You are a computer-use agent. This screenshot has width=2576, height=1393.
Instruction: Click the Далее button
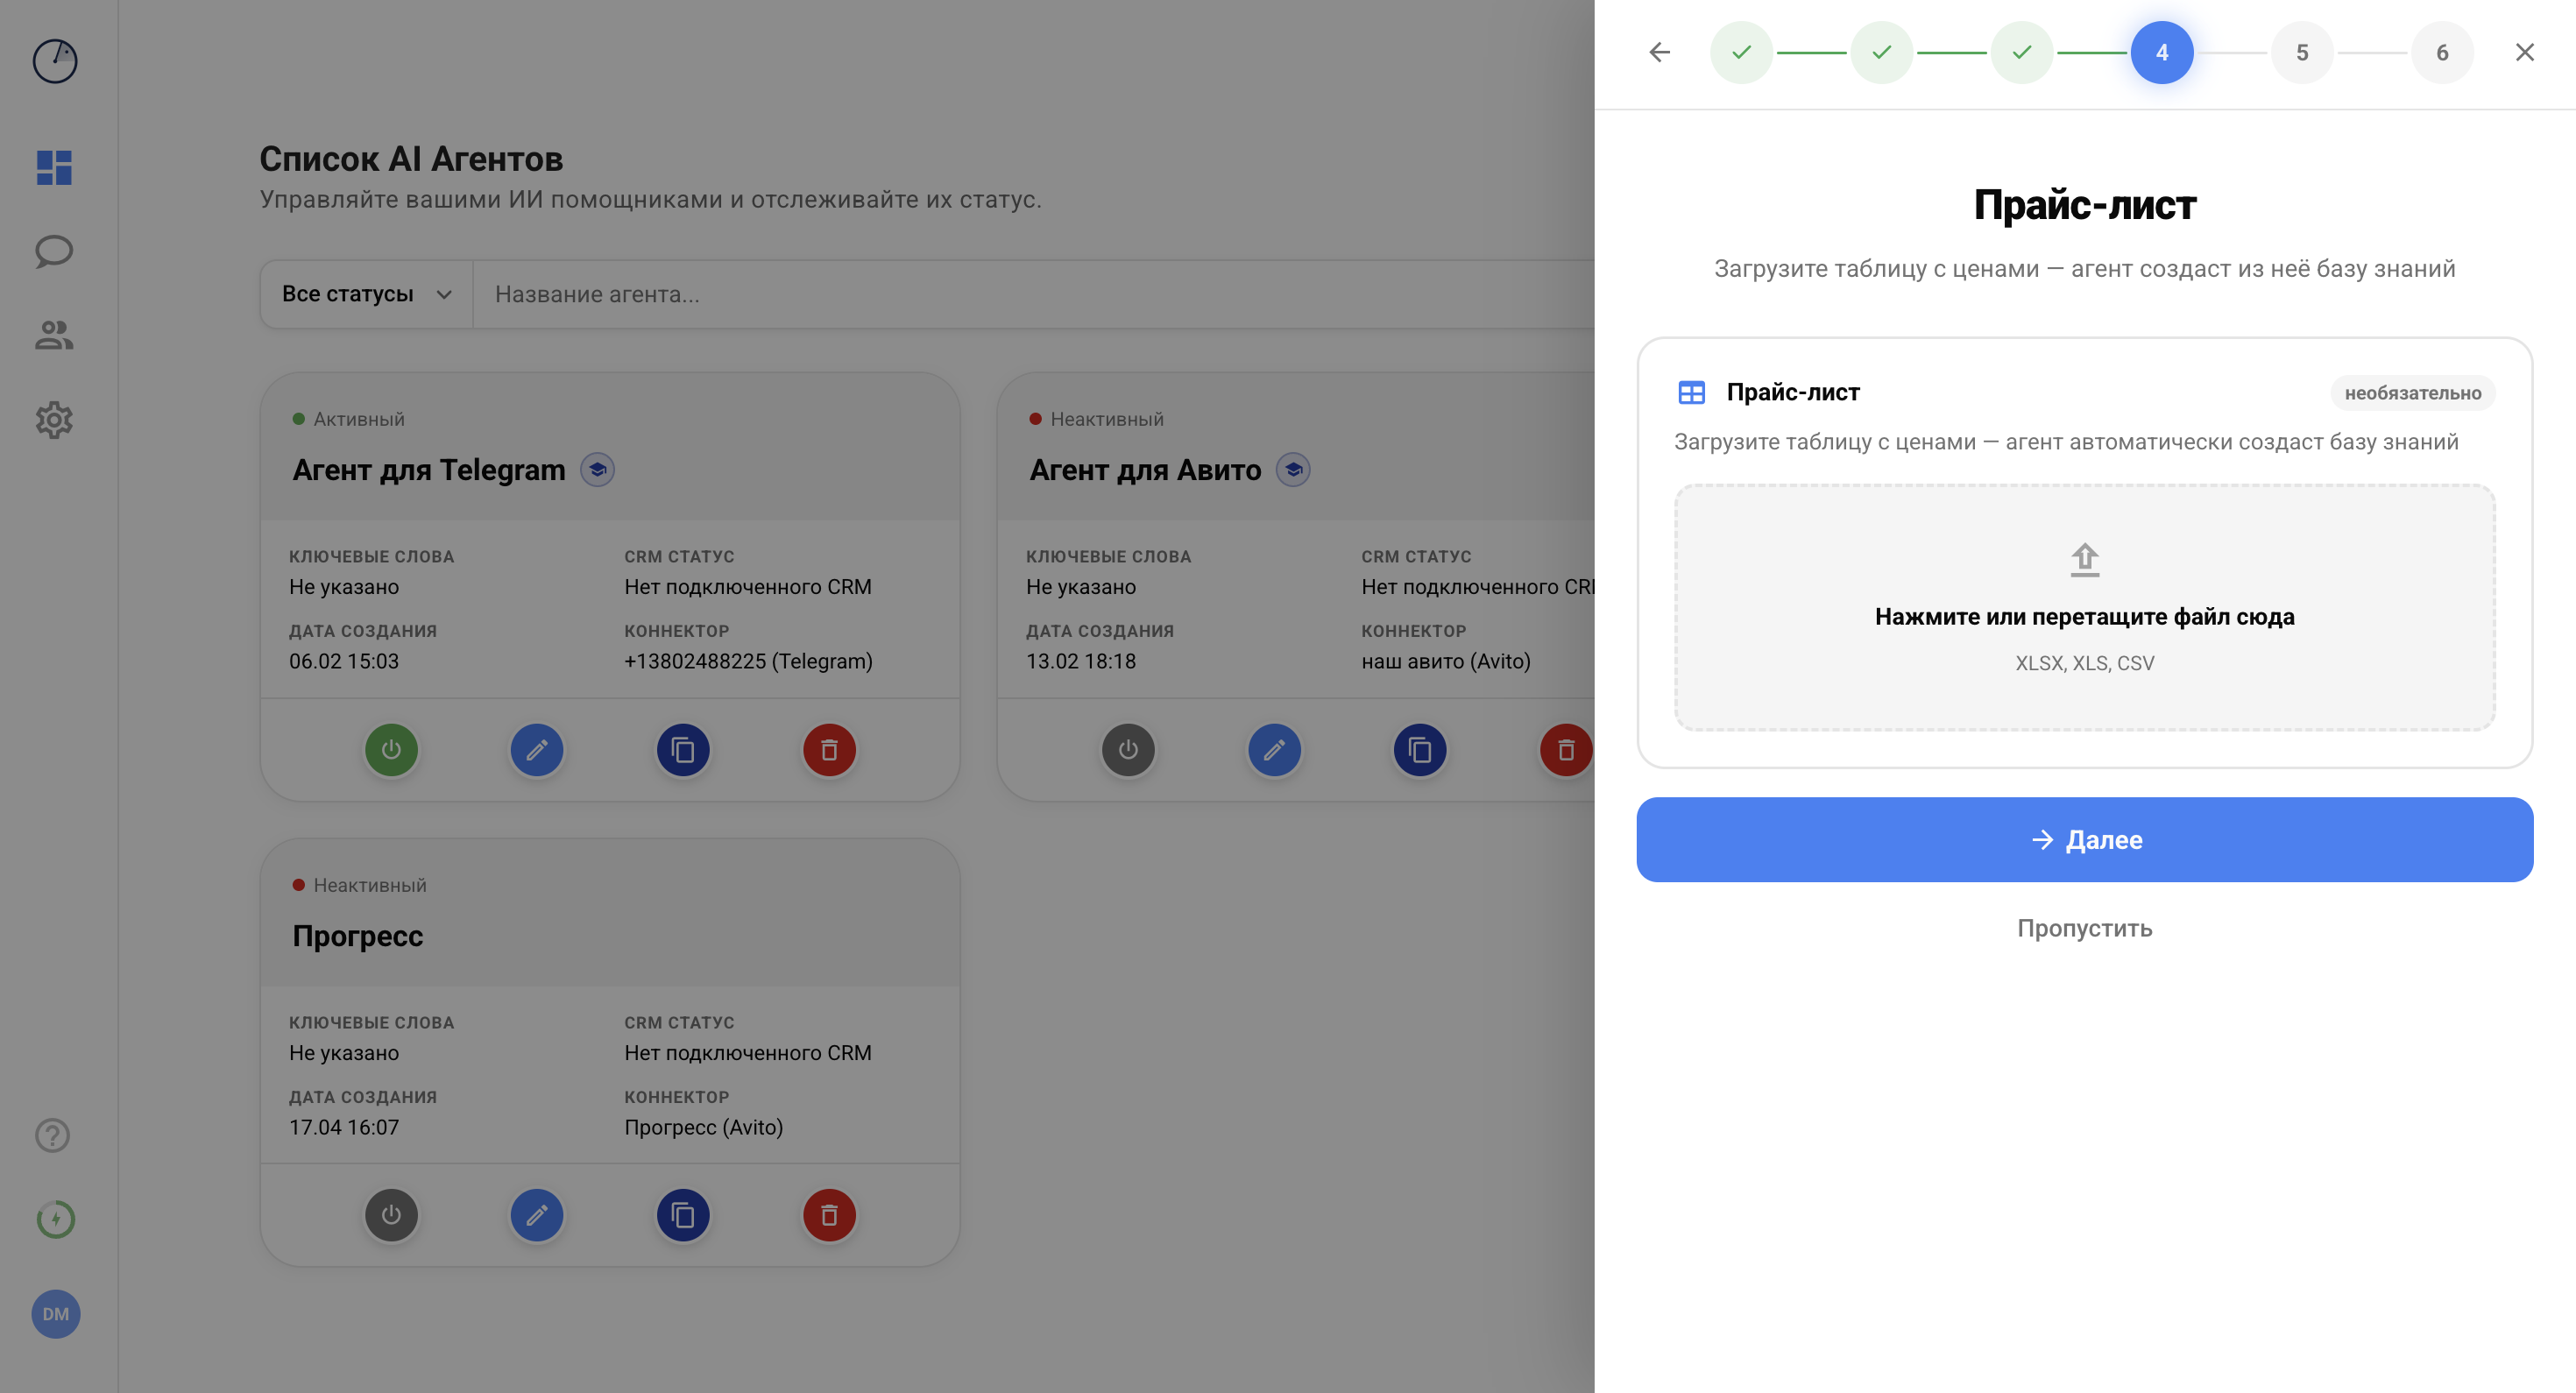coord(2084,840)
